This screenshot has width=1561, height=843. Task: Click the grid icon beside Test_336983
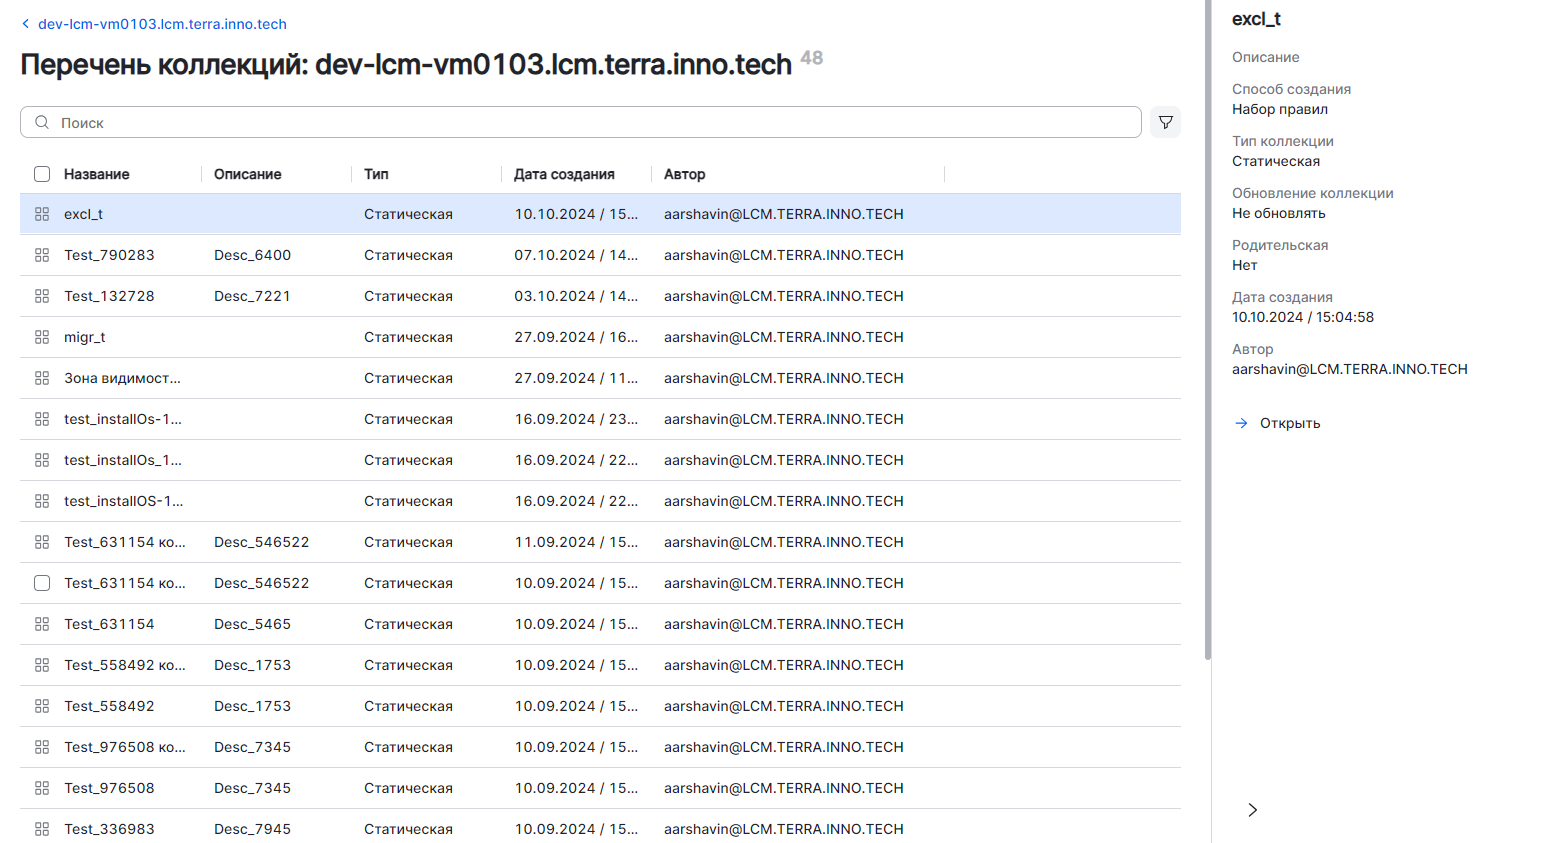pos(42,829)
